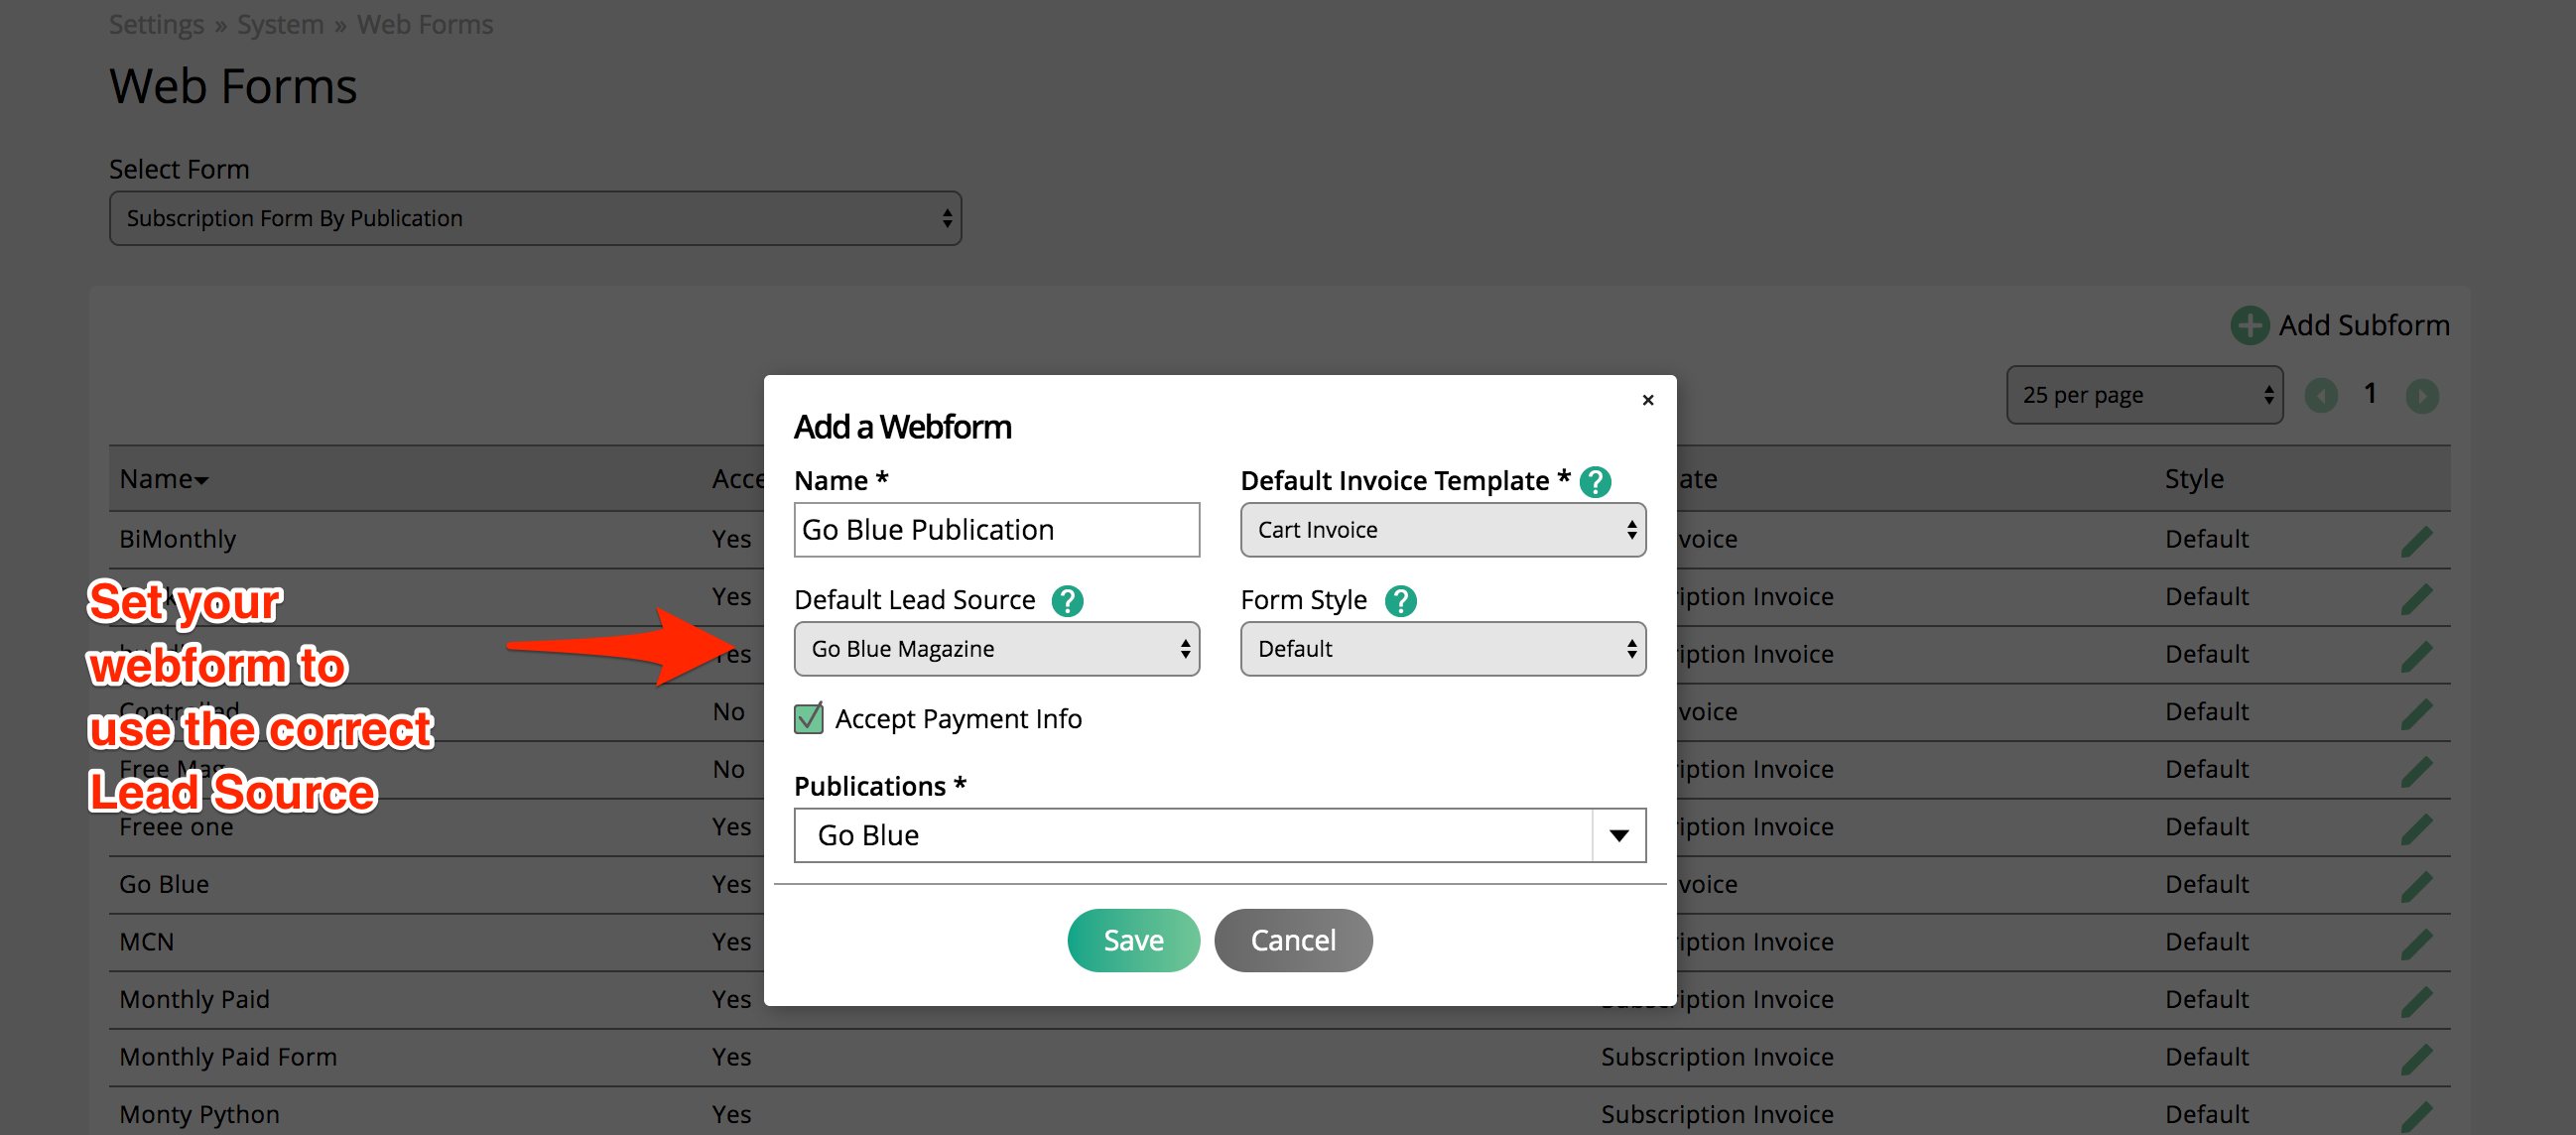Save the new webform

(x=1132, y=940)
